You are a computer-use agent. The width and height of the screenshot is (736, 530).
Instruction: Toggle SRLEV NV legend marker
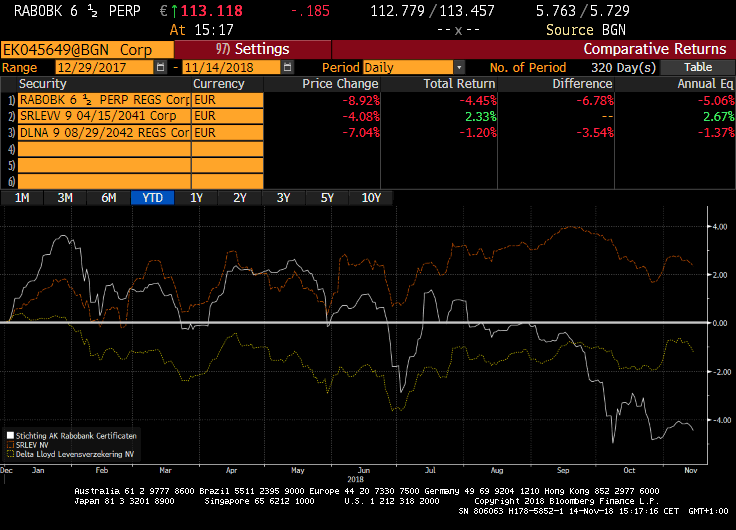coord(10,445)
